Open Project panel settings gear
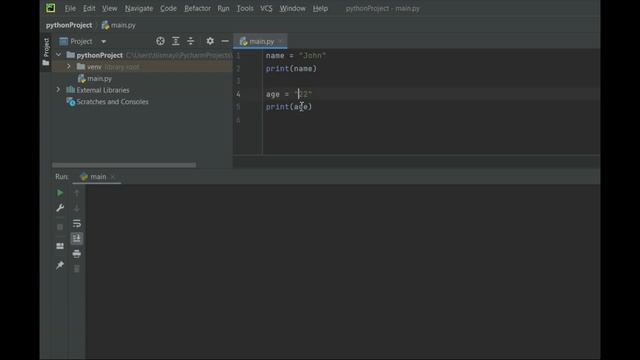 [x=210, y=41]
